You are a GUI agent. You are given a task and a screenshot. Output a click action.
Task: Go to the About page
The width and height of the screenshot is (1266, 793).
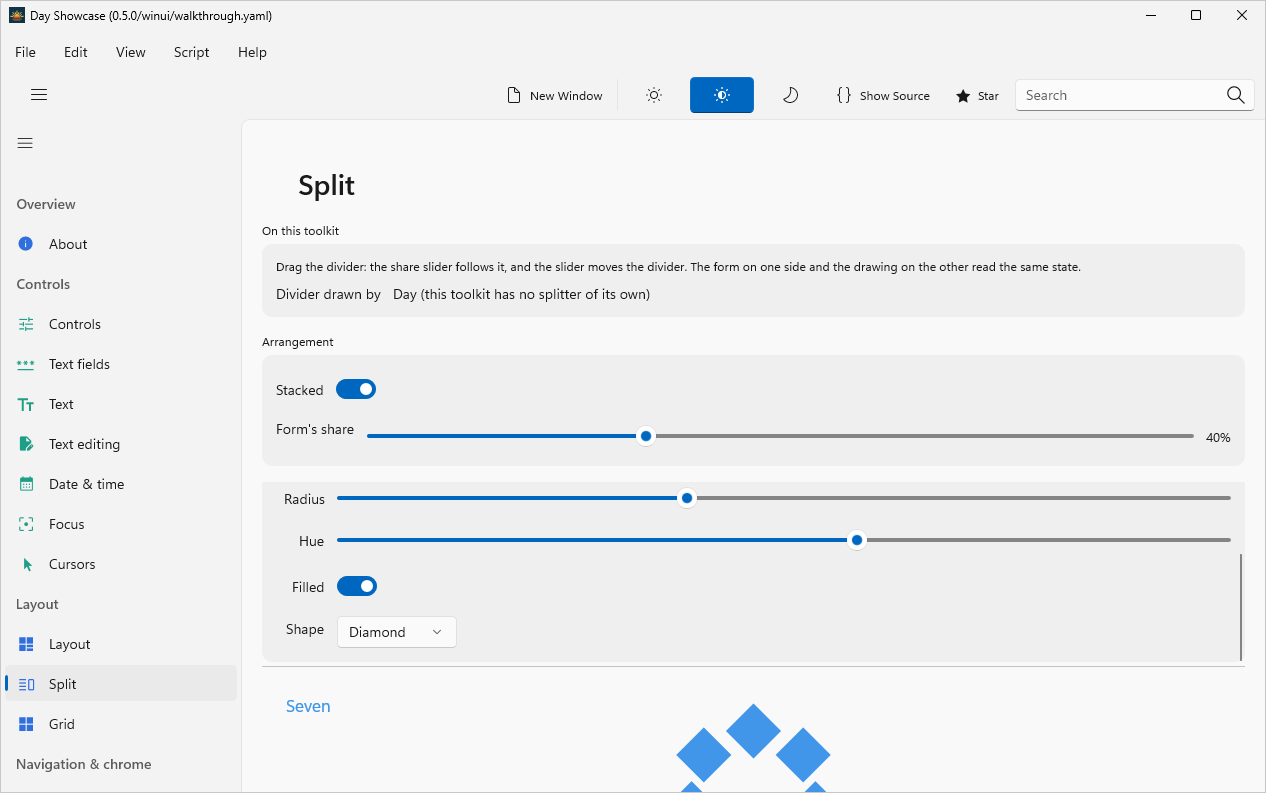click(x=121, y=244)
